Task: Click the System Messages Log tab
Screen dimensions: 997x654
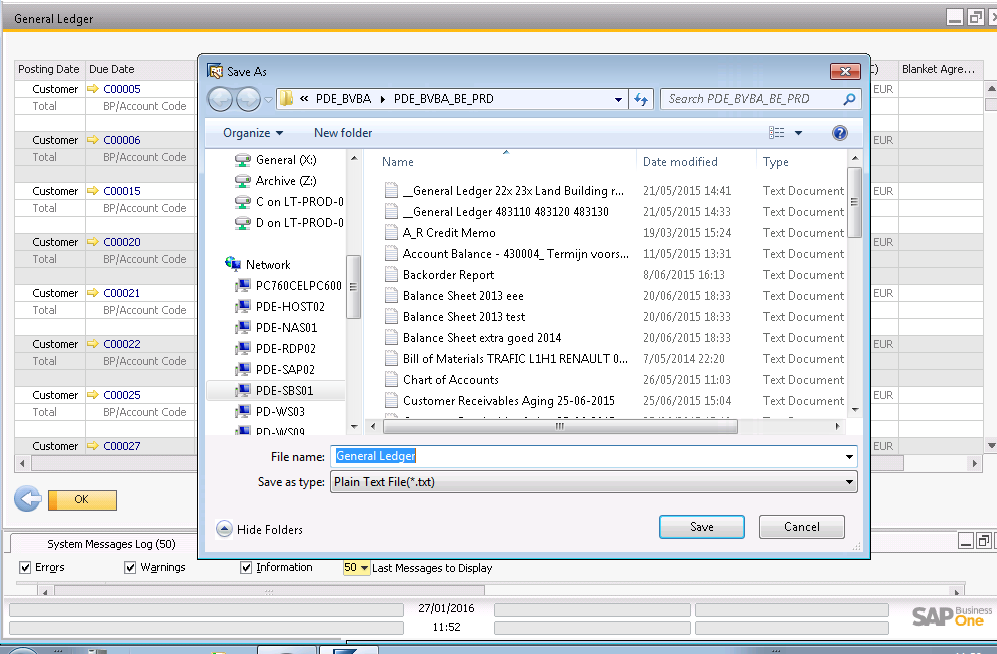Action: pyautogui.click(x=110, y=544)
